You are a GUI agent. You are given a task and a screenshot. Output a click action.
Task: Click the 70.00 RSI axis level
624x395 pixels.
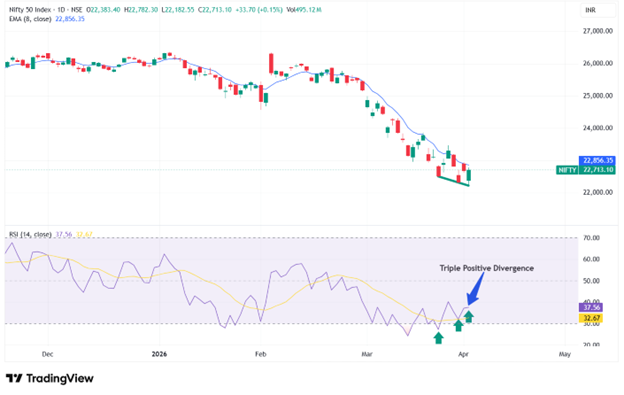(x=591, y=238)
